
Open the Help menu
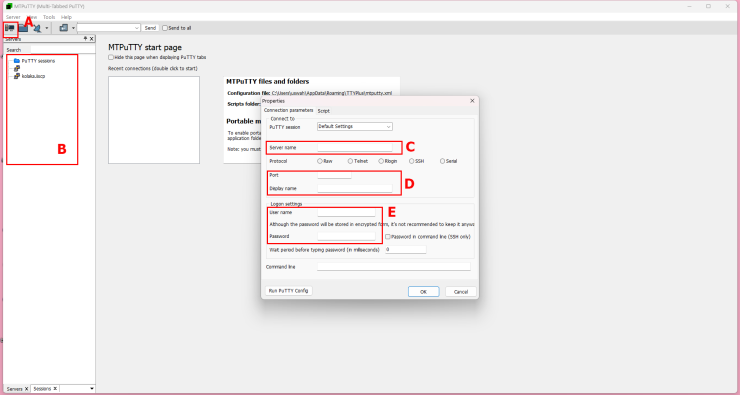coord(66,17)
